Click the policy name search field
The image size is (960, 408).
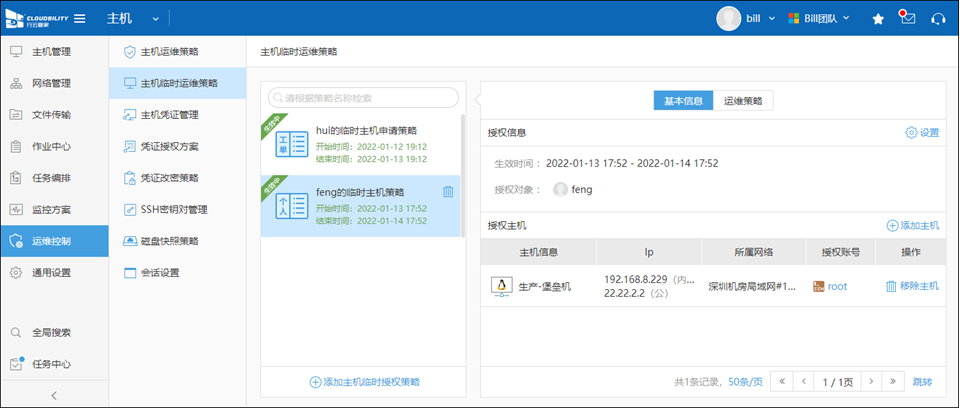tap(364, 98)
